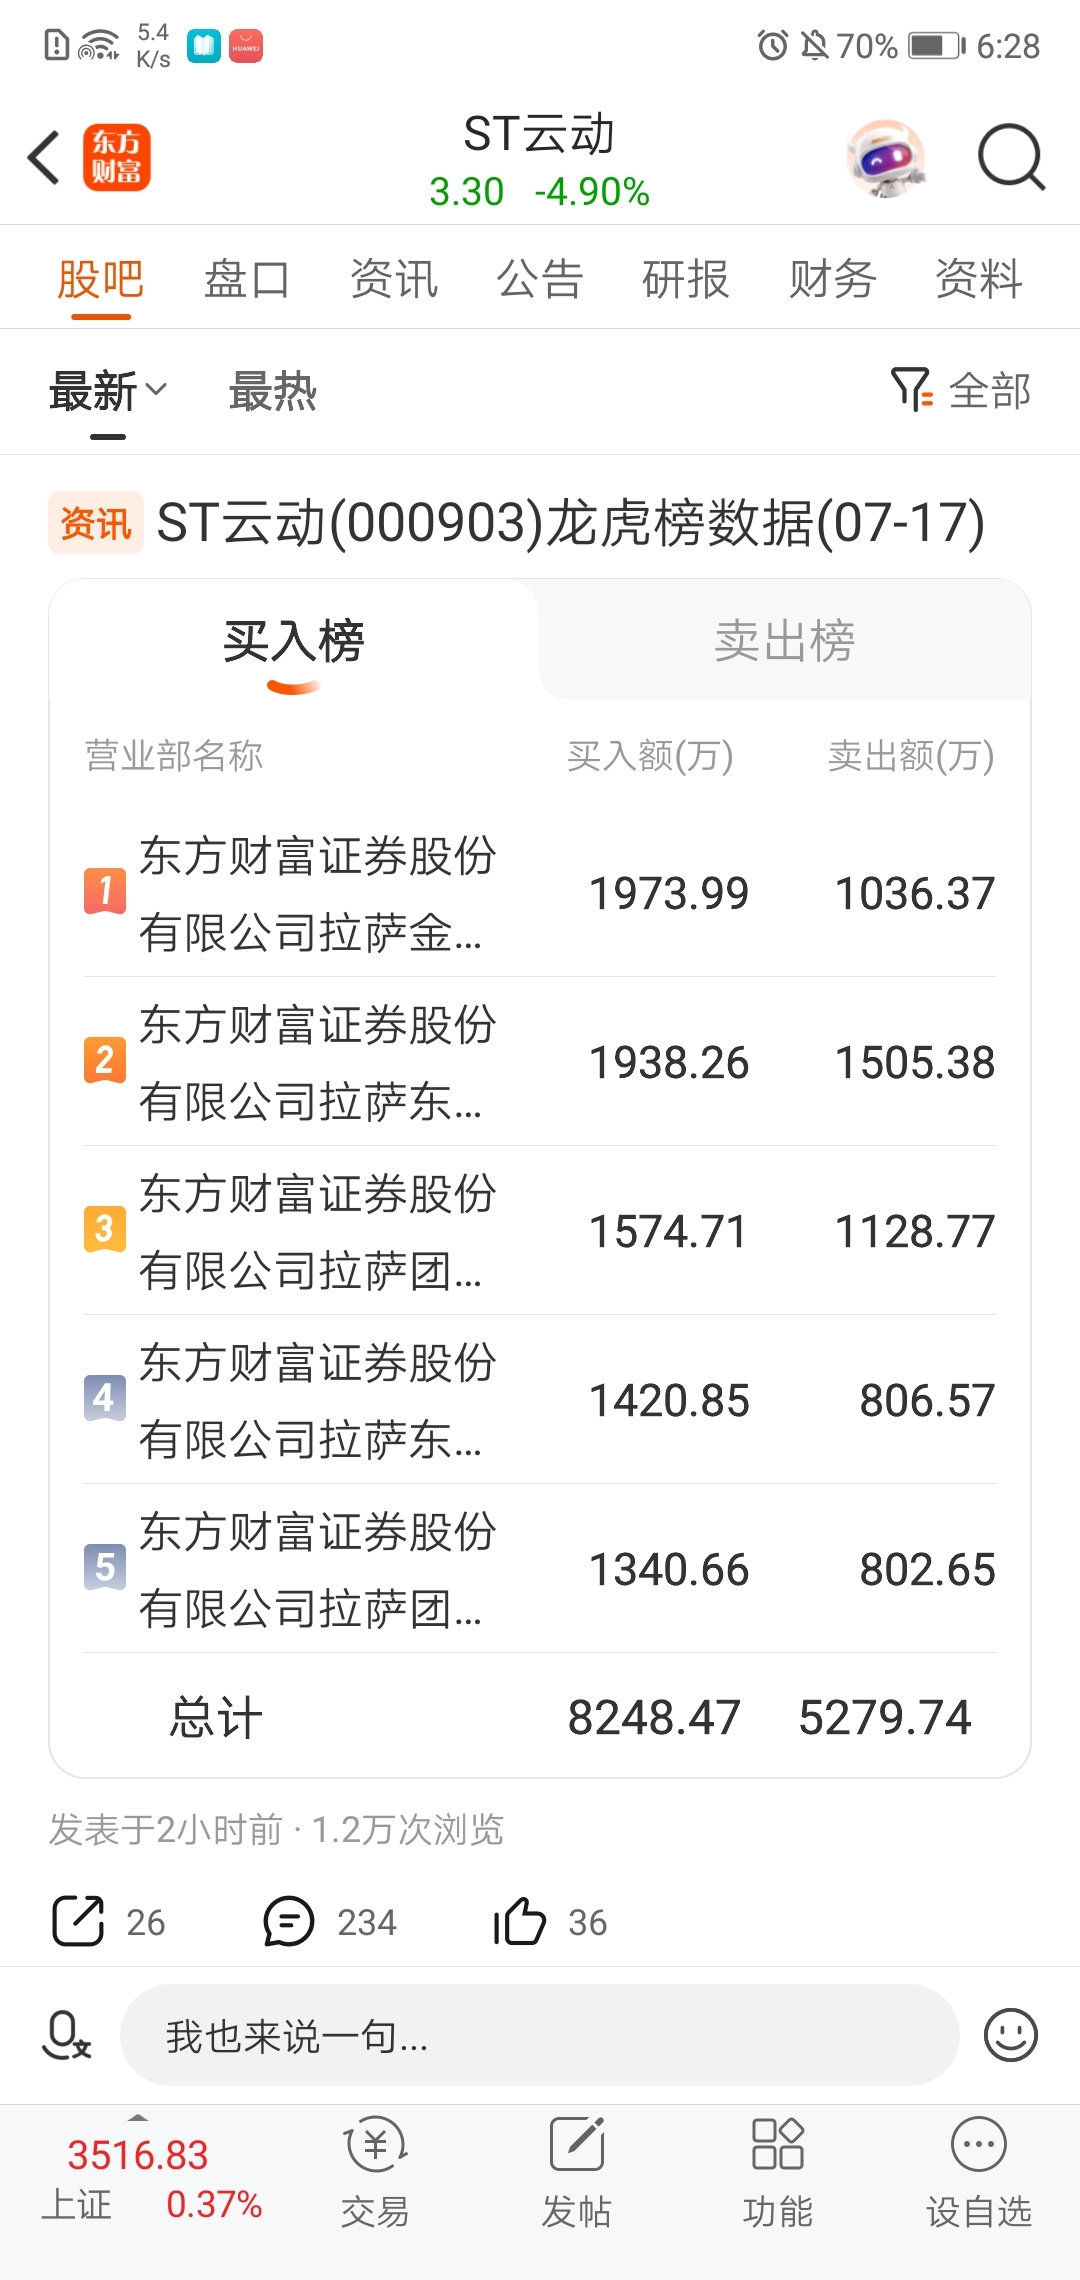Expand the 上证 index ticker bar

point(152,2180)
